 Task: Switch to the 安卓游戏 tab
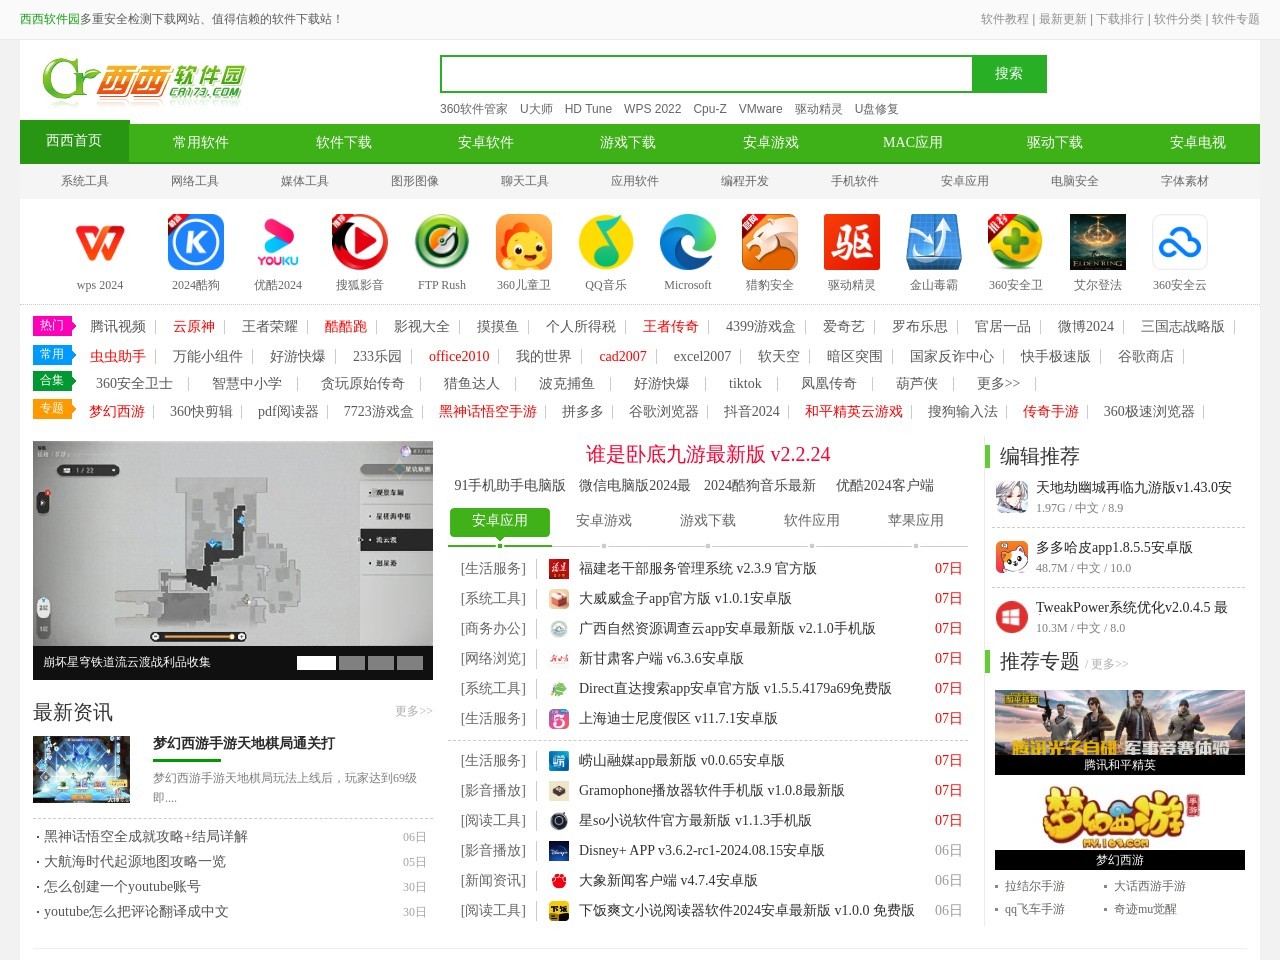click(604, 520)
